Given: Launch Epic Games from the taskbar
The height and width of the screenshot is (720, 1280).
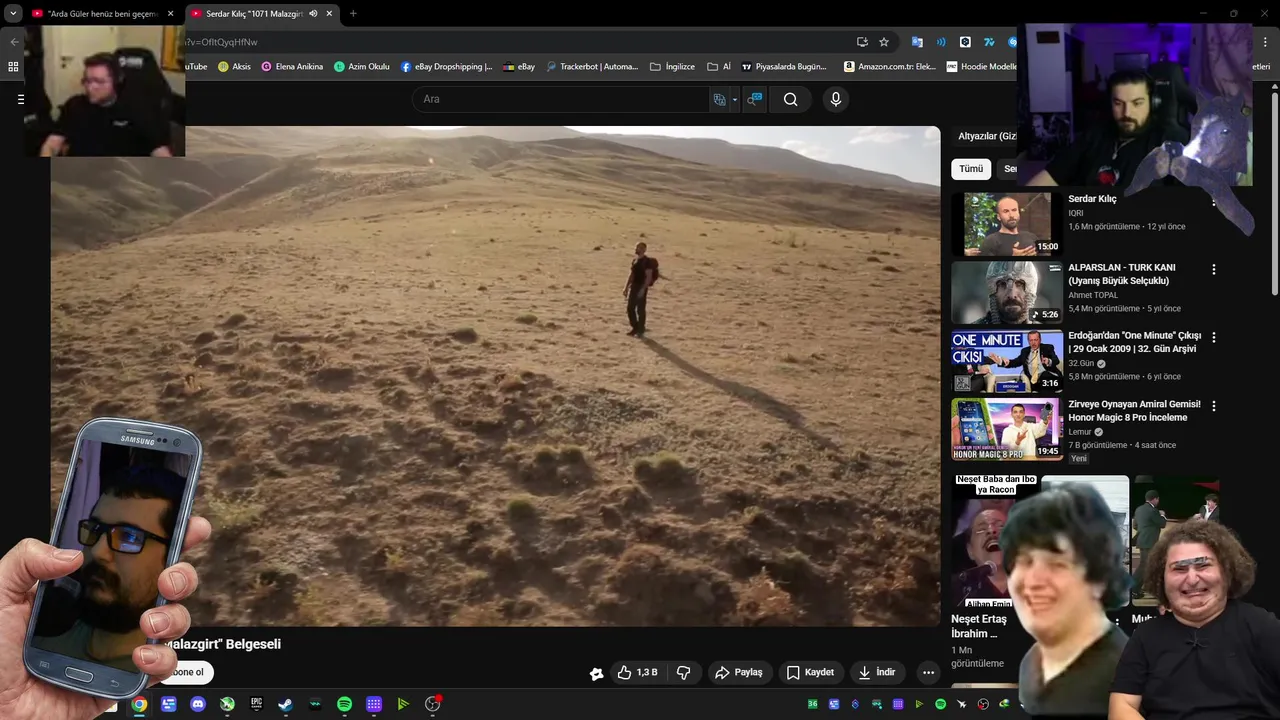Looking at the screenshot, I should (256, 704).
